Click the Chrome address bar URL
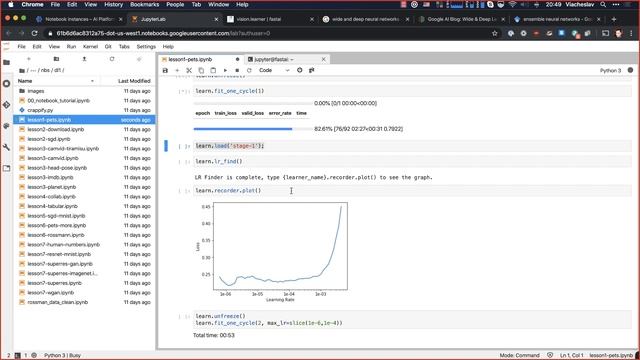This screenshot has height=360, width=640. pyautogui.click(x=163, y=33)
